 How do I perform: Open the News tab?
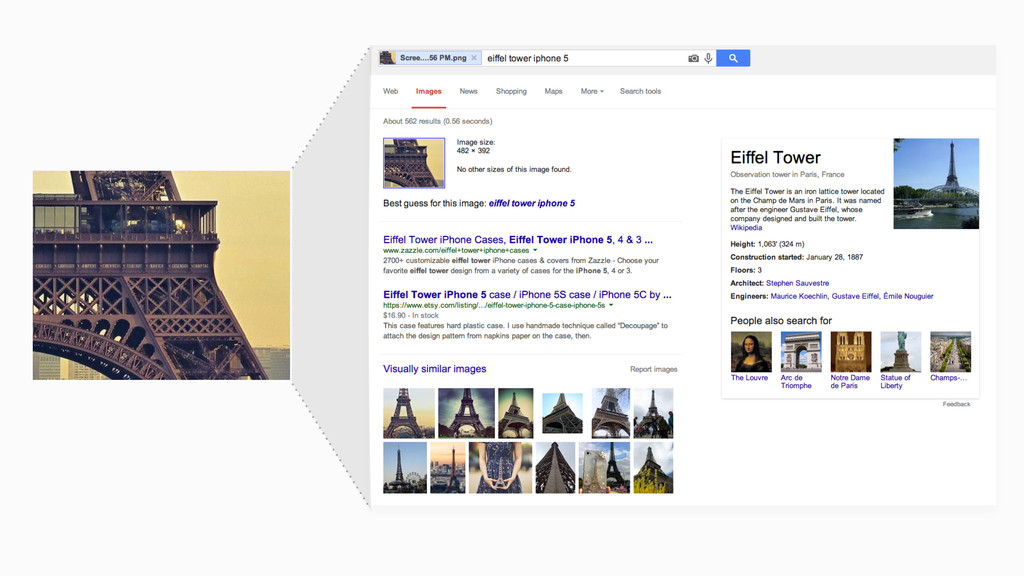(x=468, y=91)
